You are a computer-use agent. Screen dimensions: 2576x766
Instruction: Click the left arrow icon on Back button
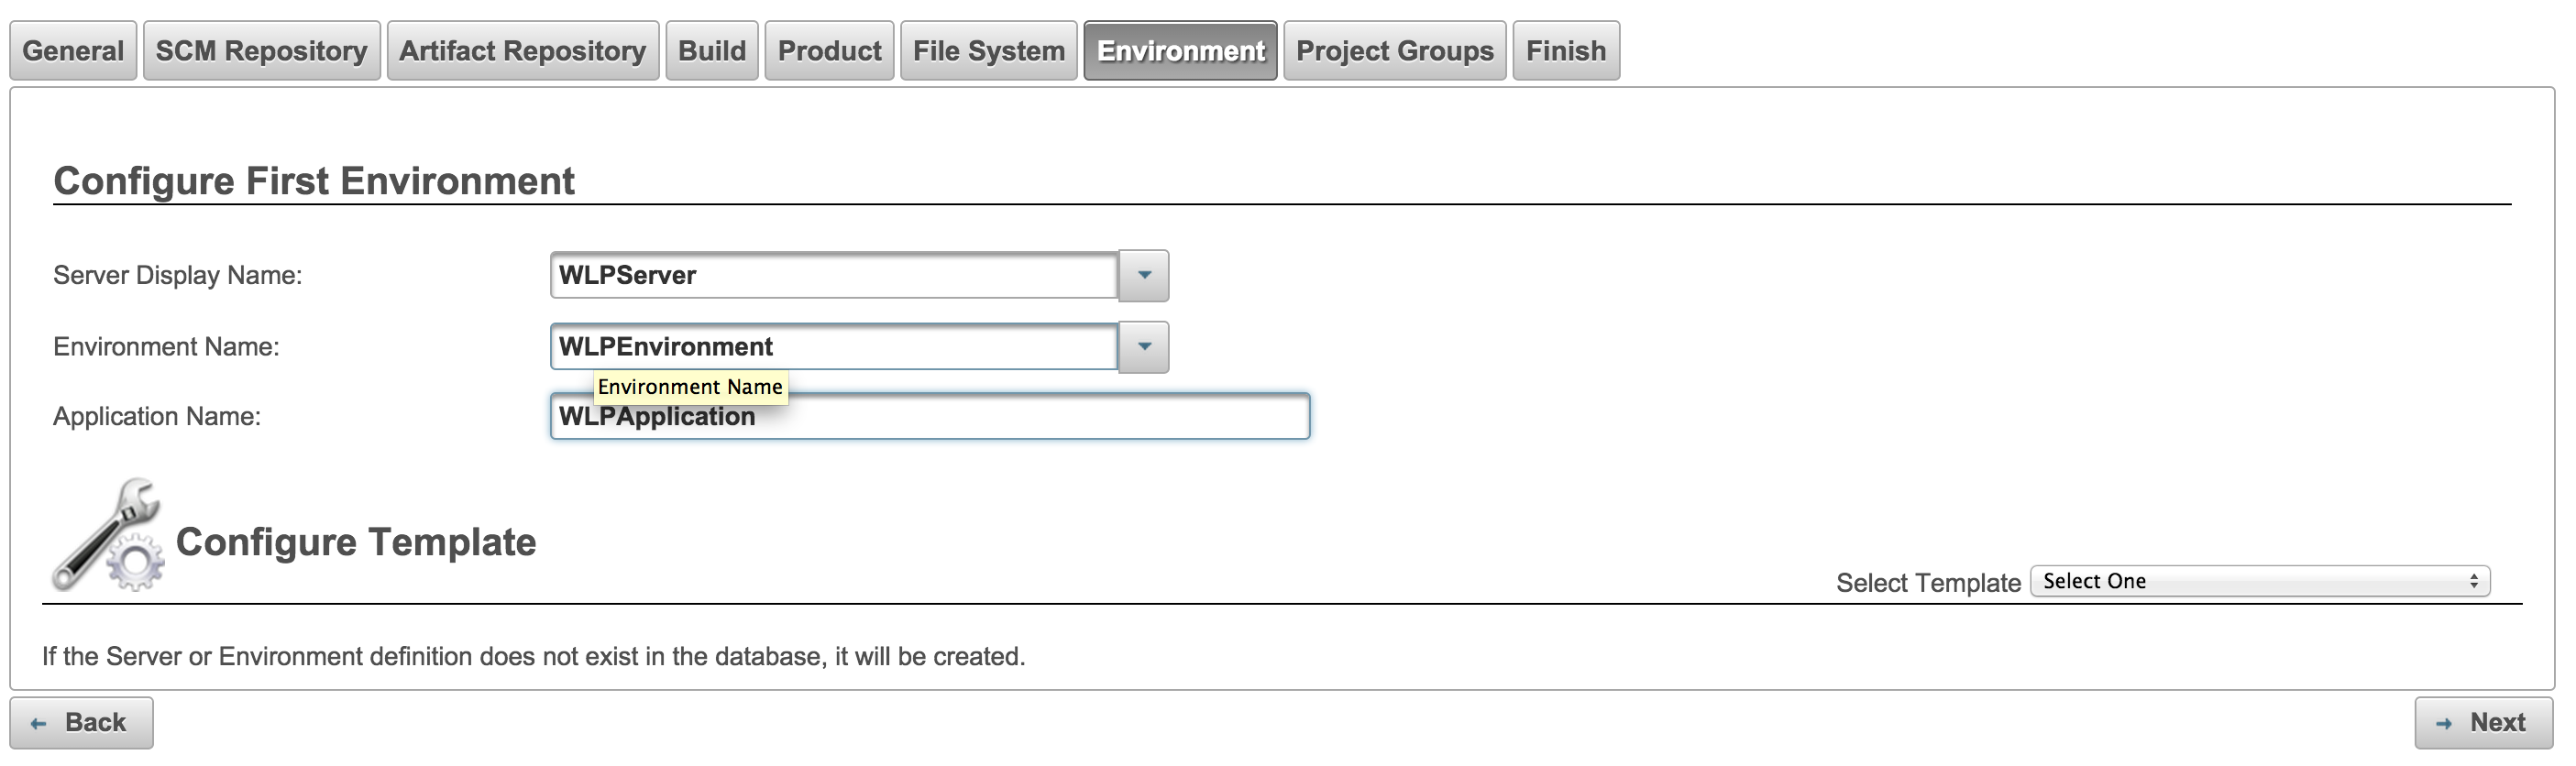(x=39, y=724)
